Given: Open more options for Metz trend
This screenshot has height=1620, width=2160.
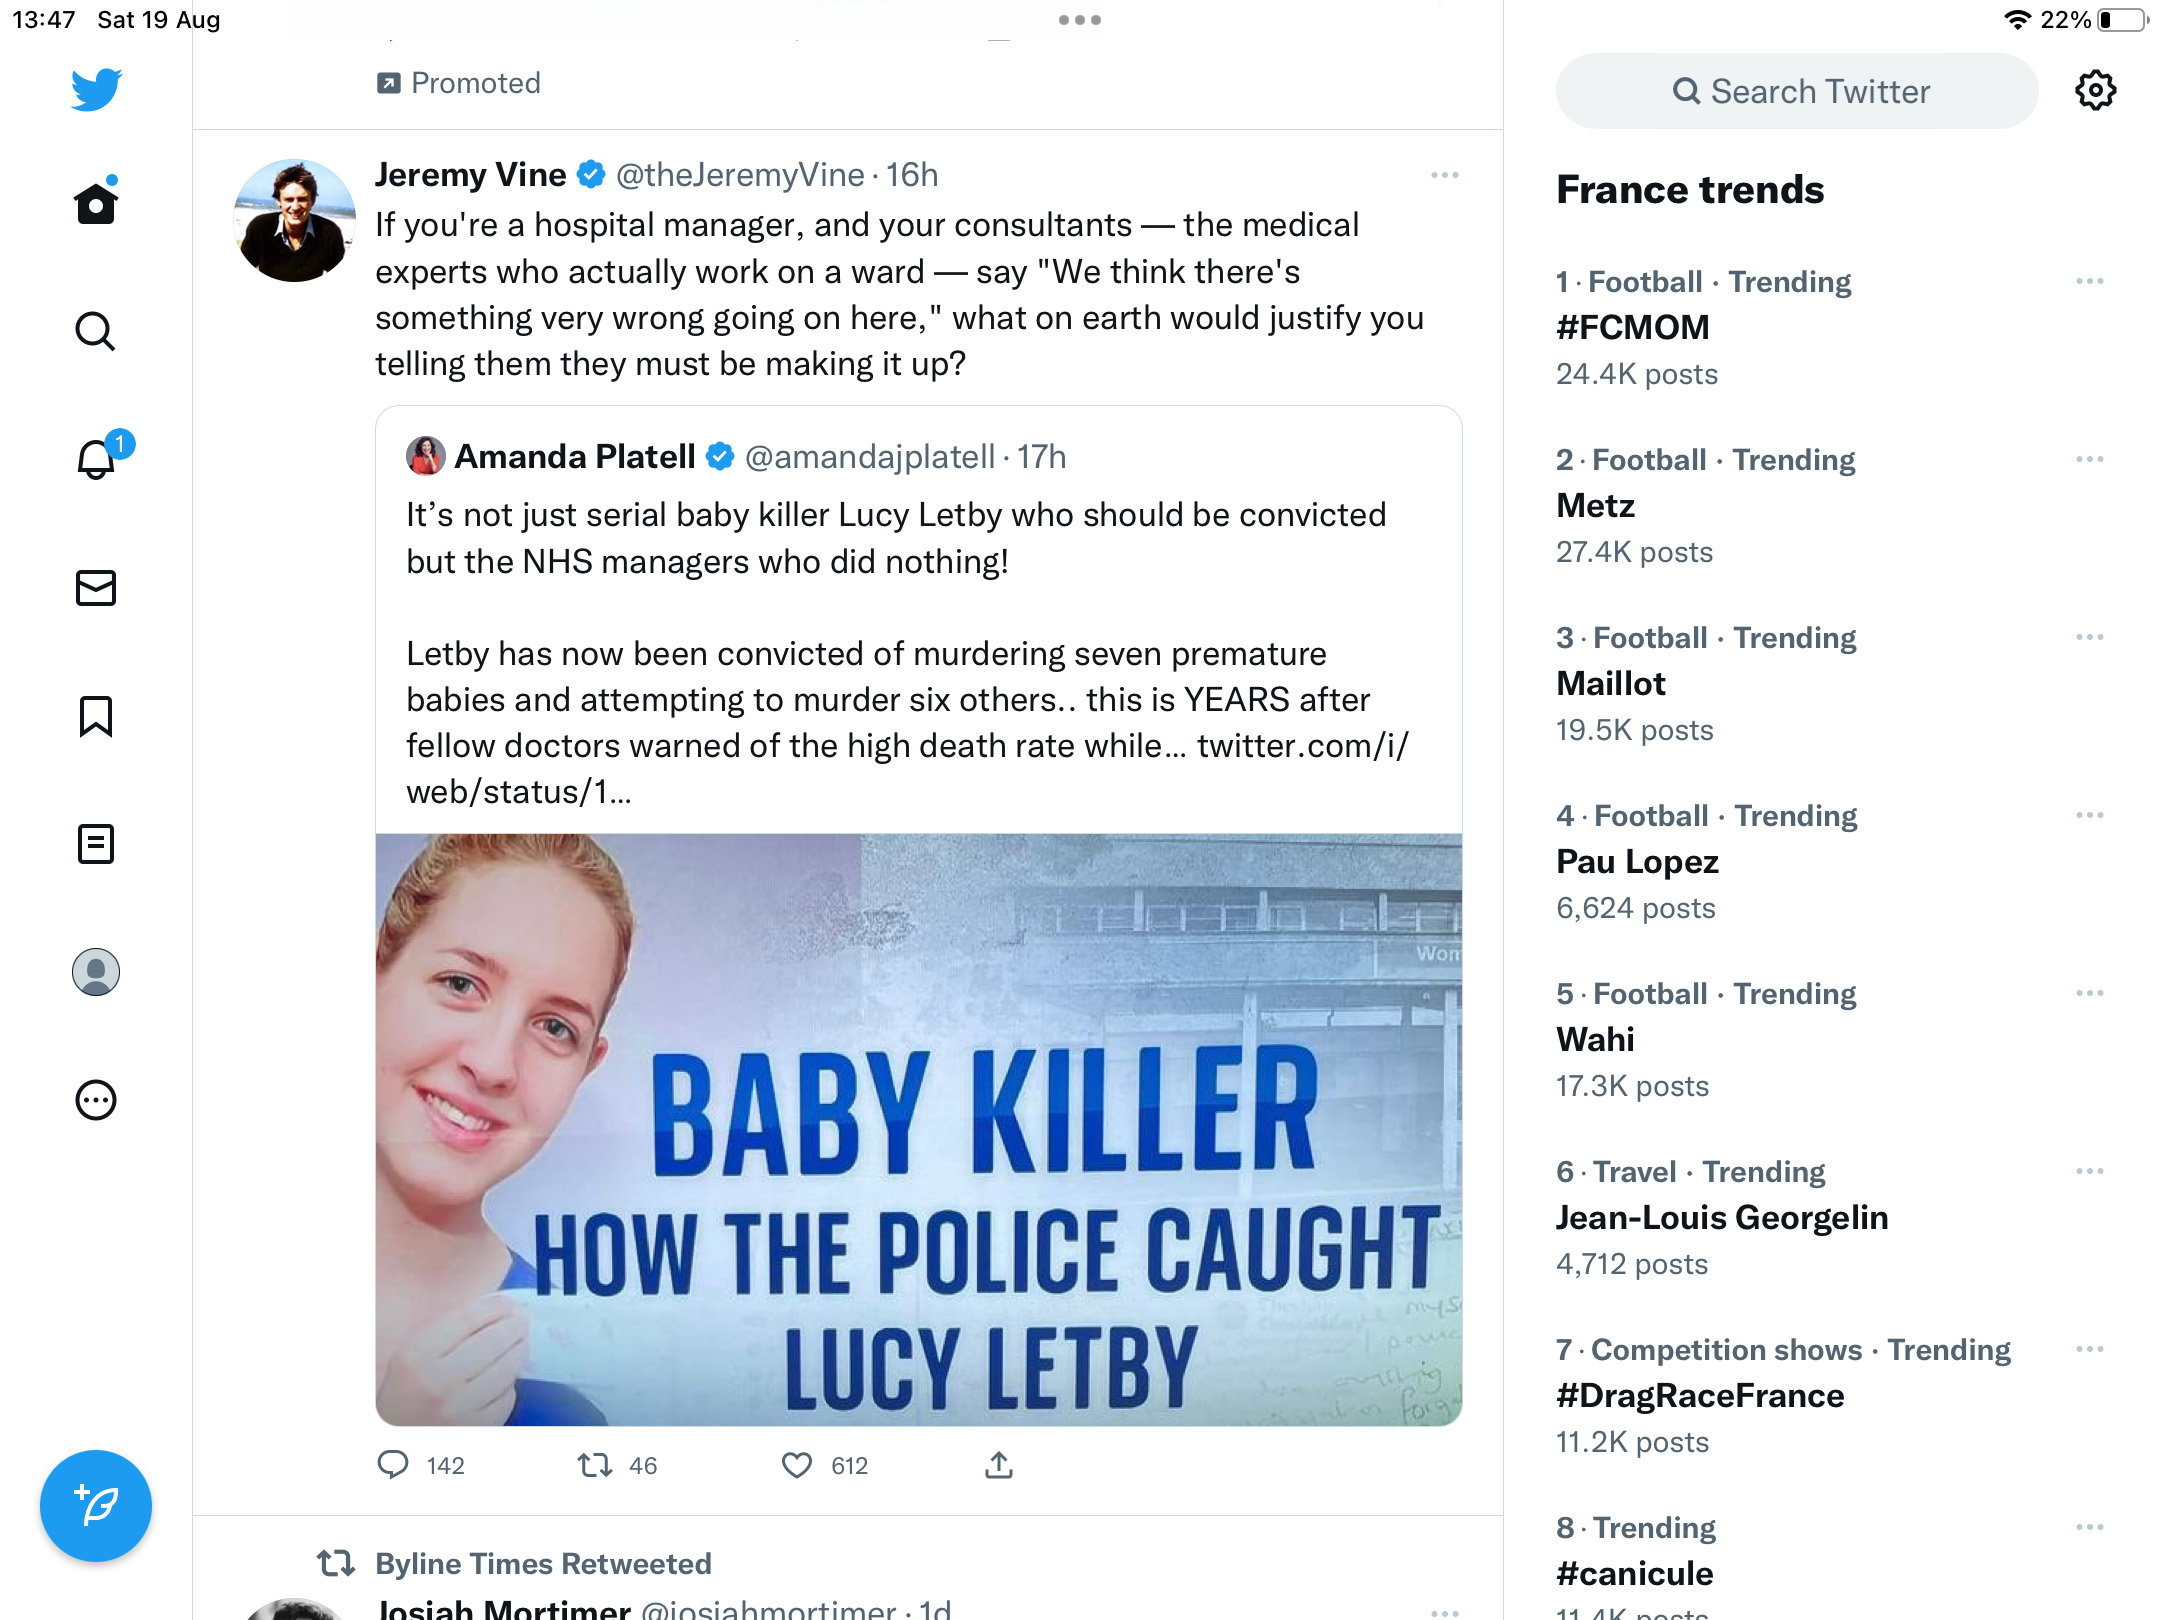Looking at the screenshot, I should pos(2089,460).
